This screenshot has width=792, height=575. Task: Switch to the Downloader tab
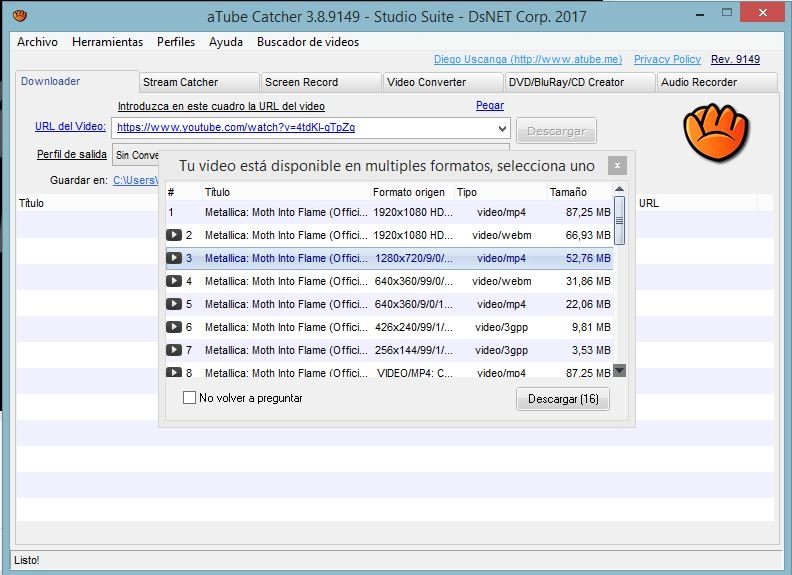pos(77,81)
